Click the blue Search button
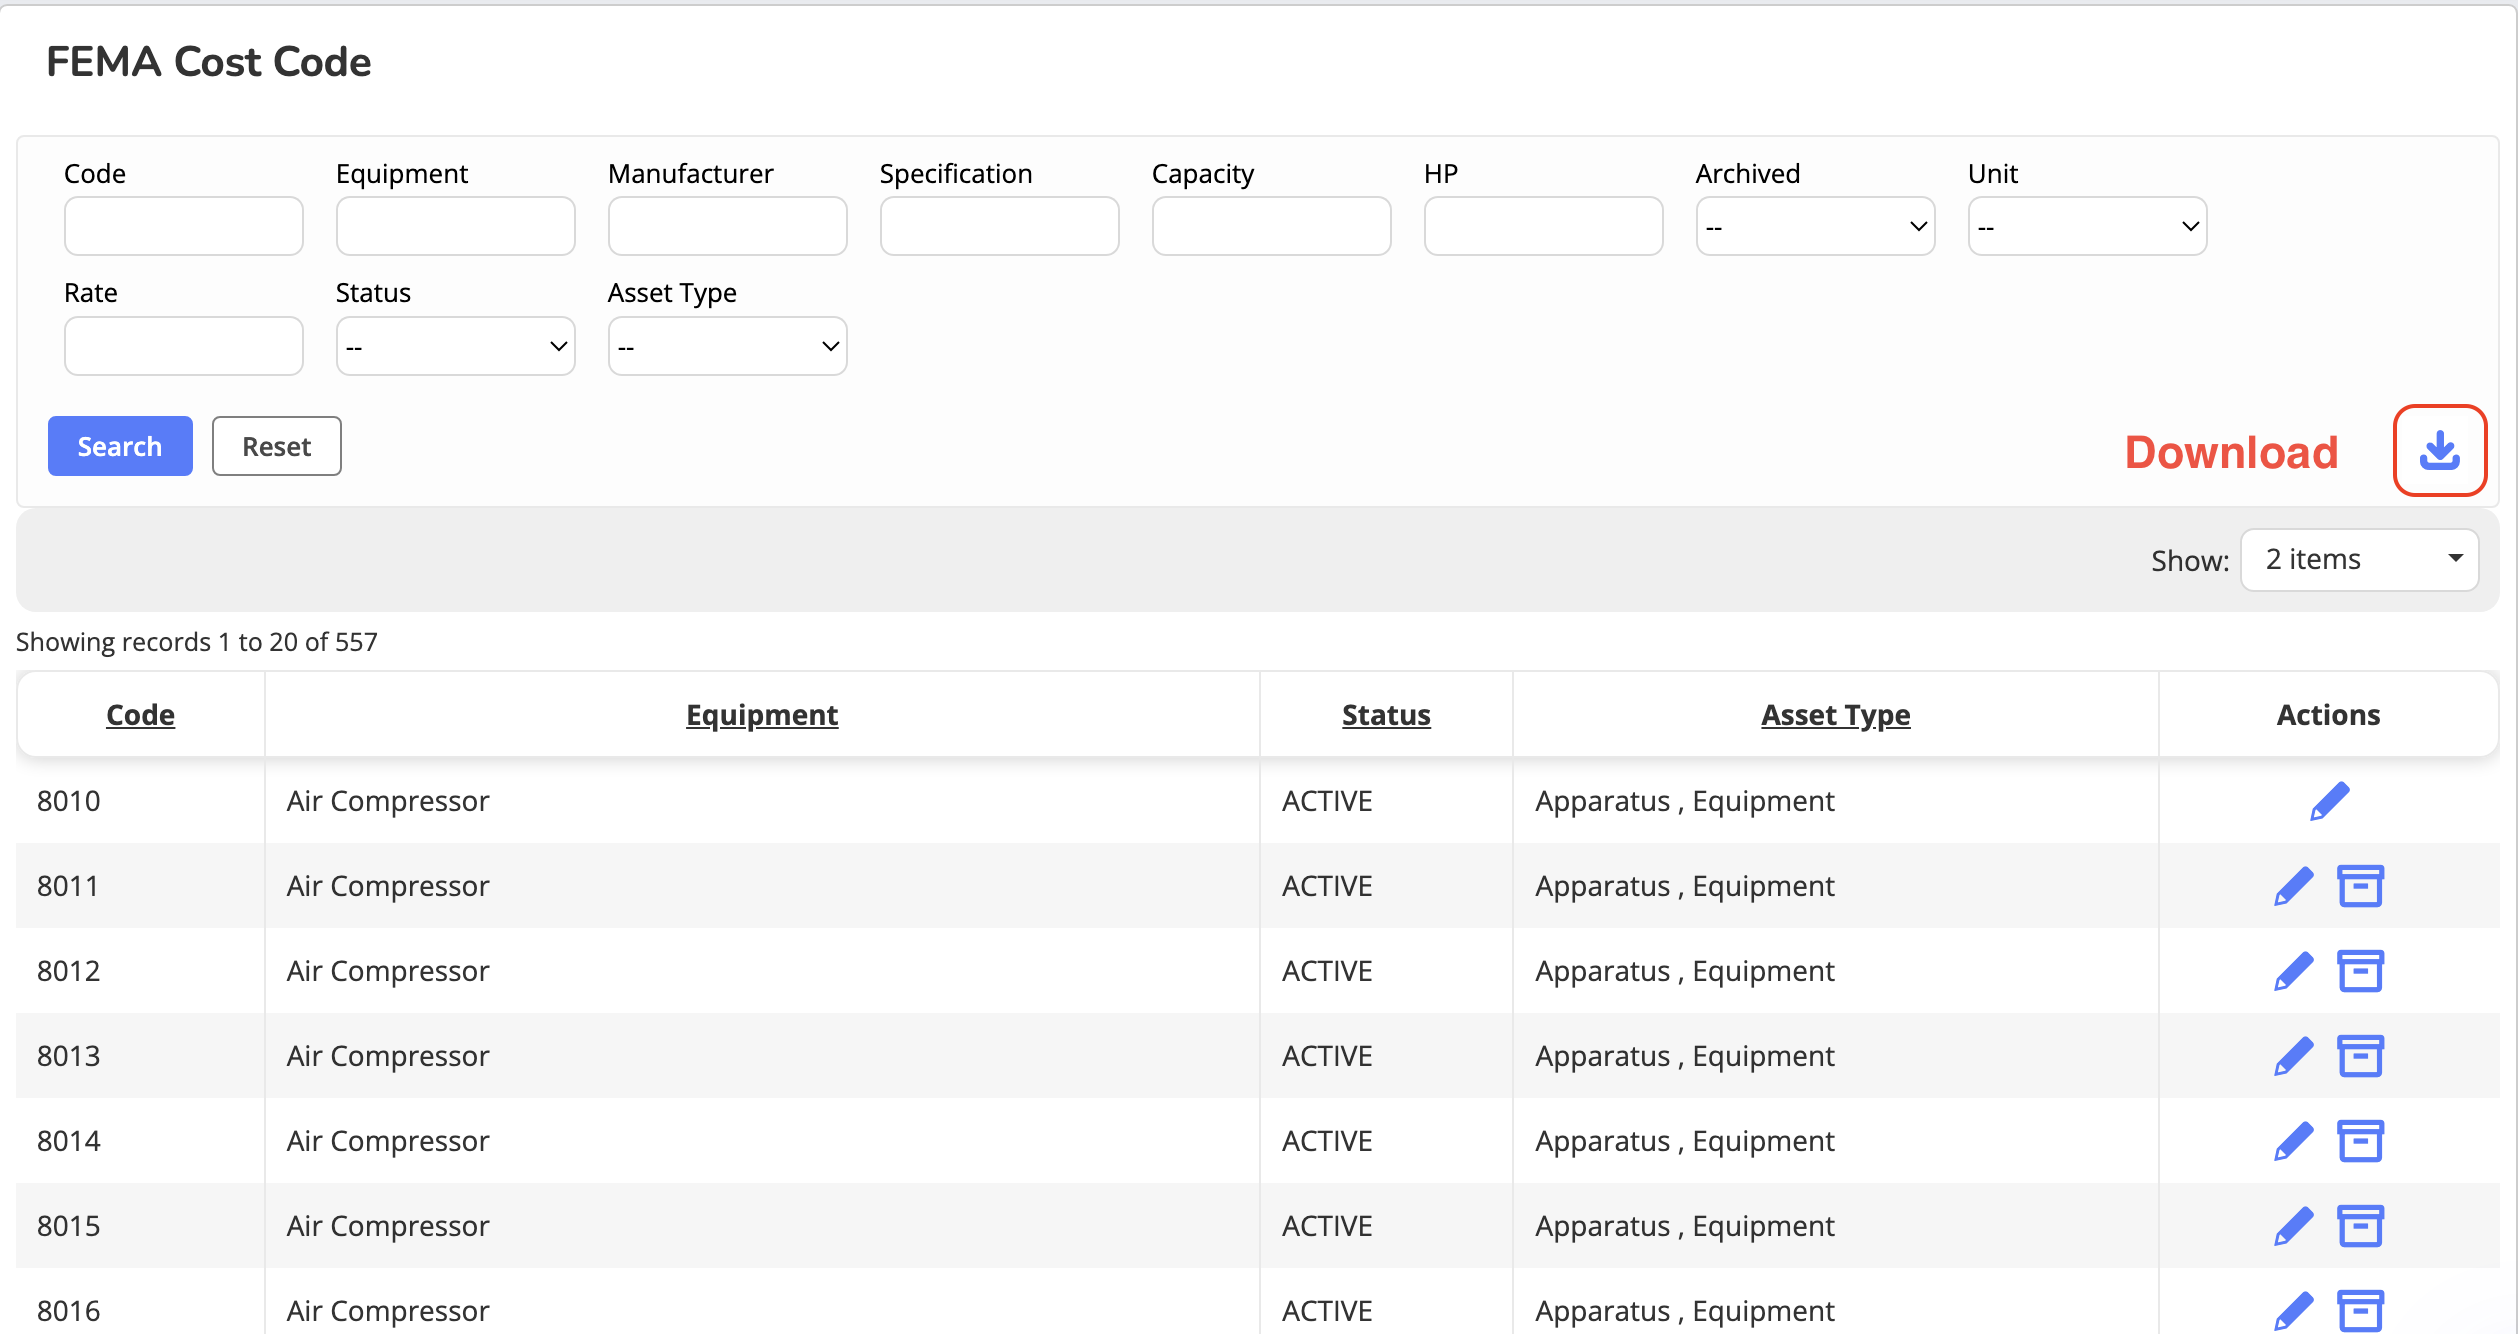The image size is (2518, 1334). tap(120, 446)
